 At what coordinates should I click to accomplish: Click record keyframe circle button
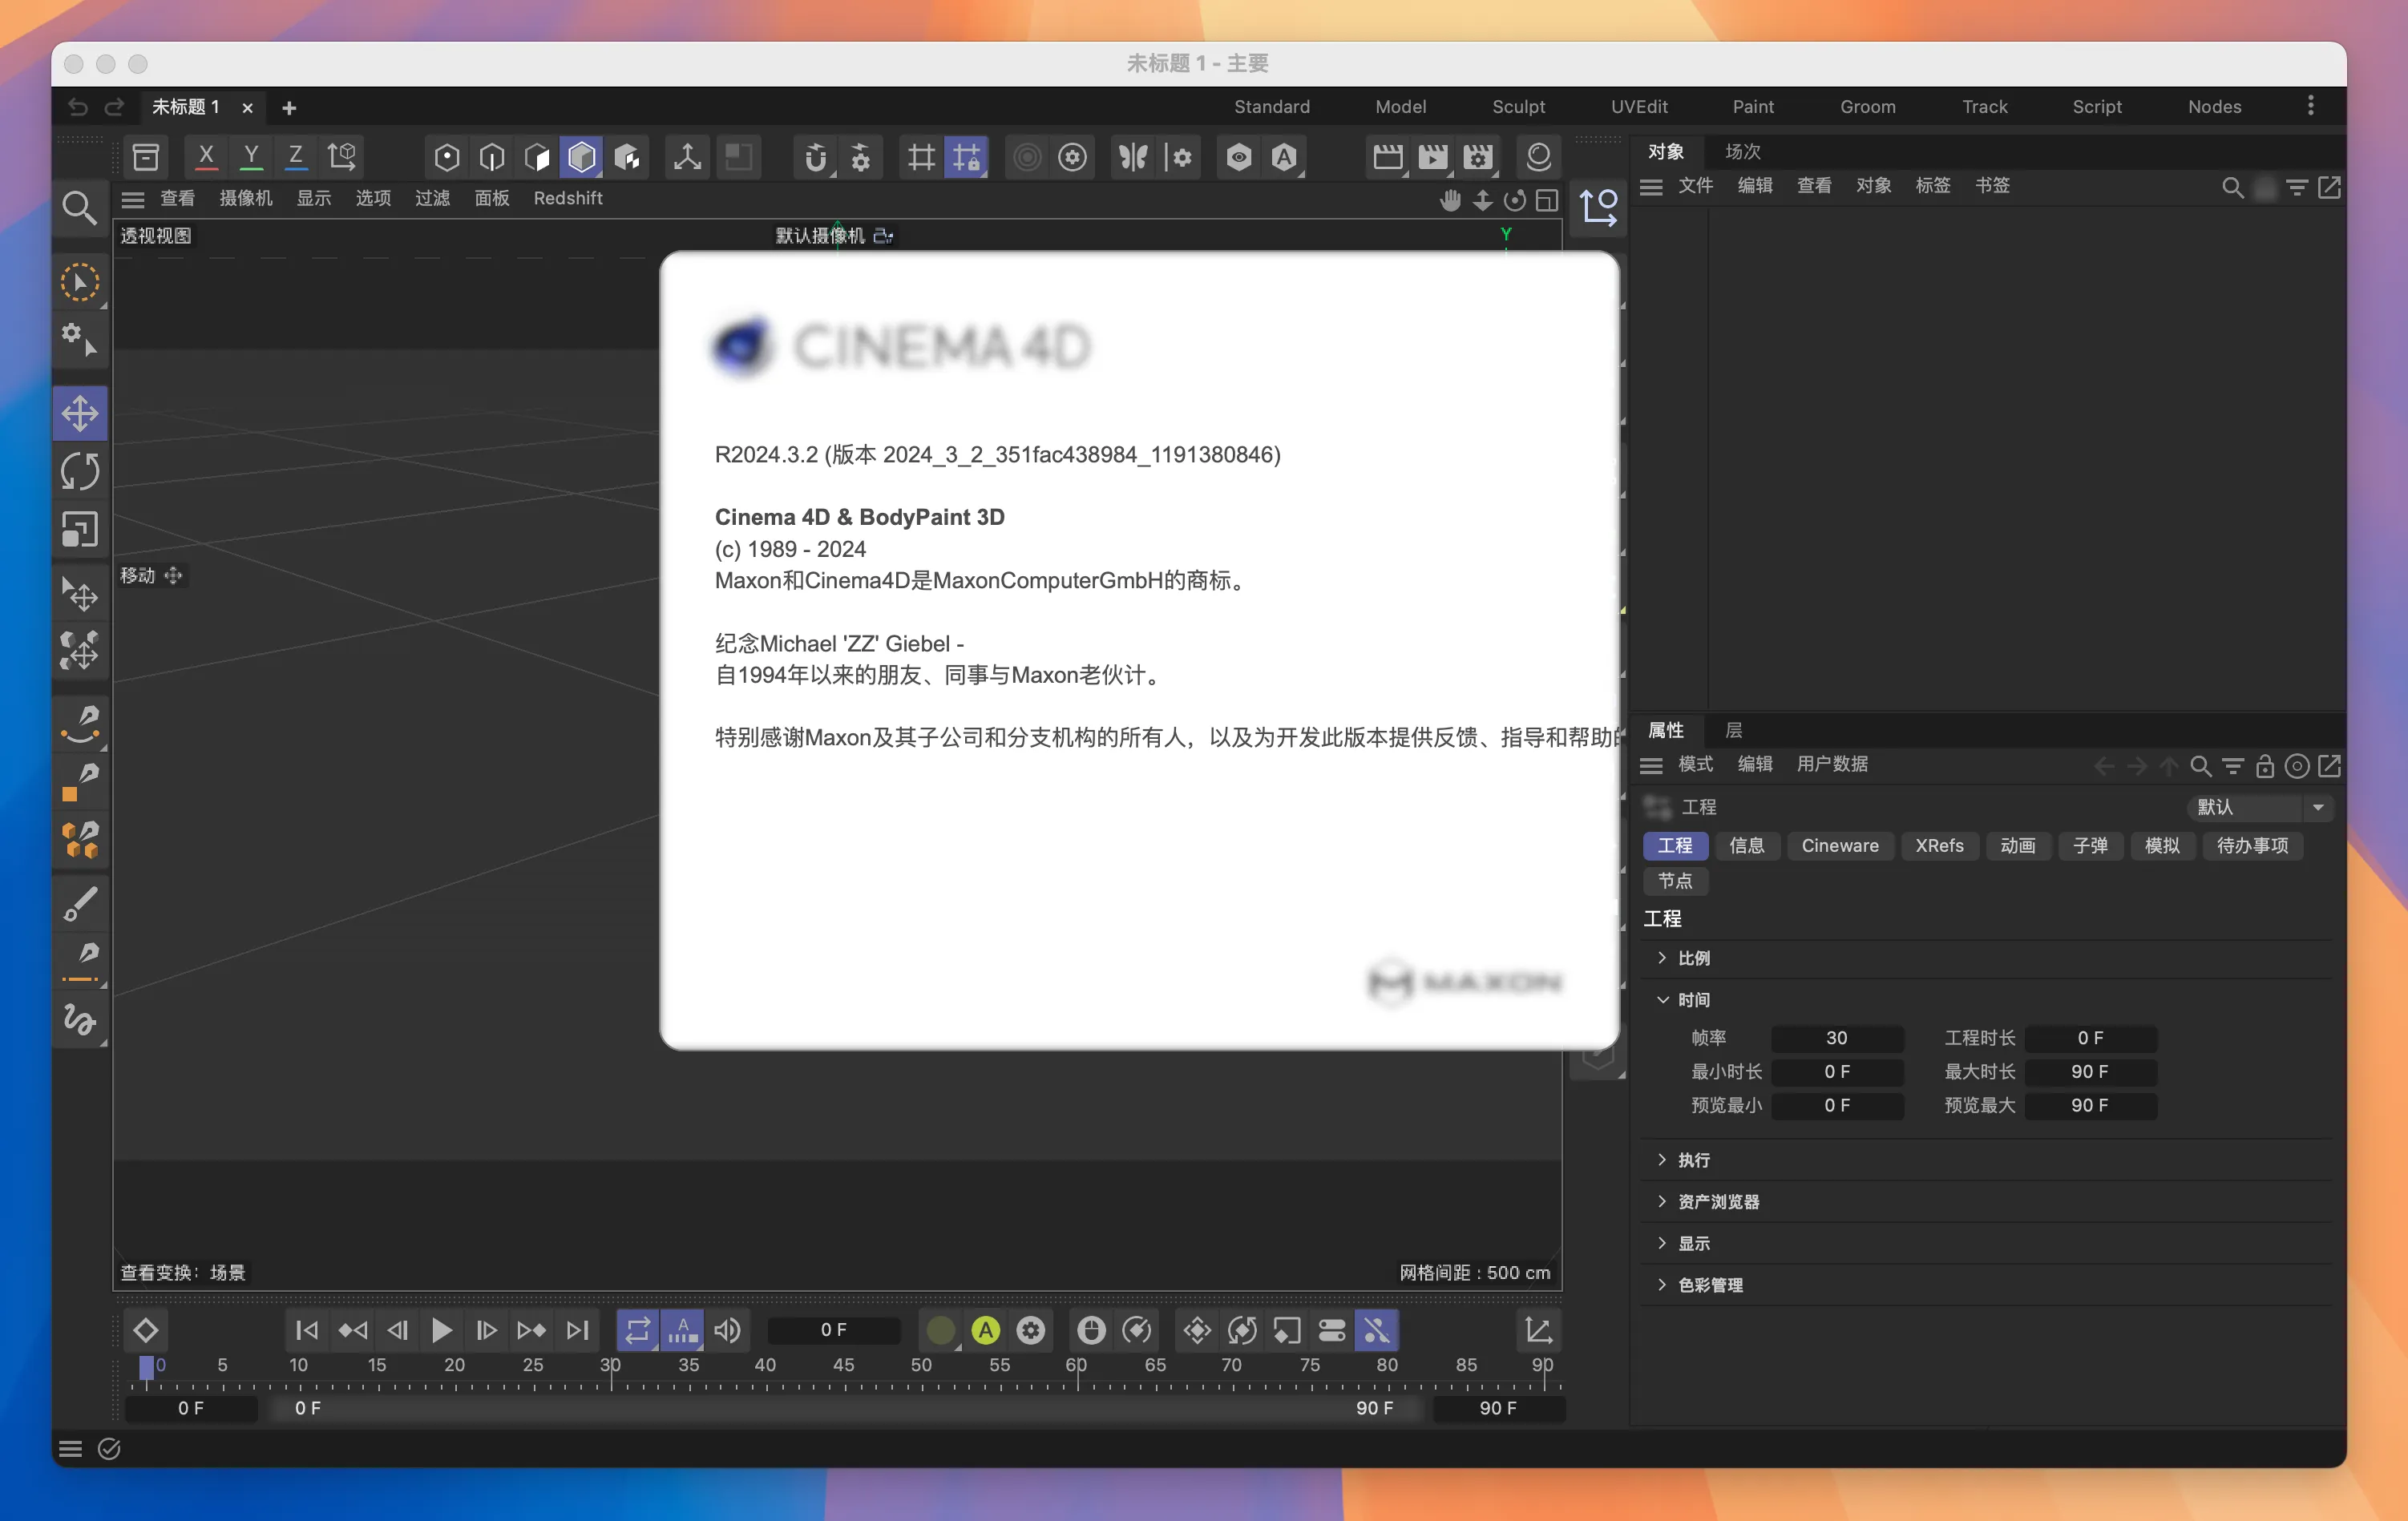coord(941,1330)
